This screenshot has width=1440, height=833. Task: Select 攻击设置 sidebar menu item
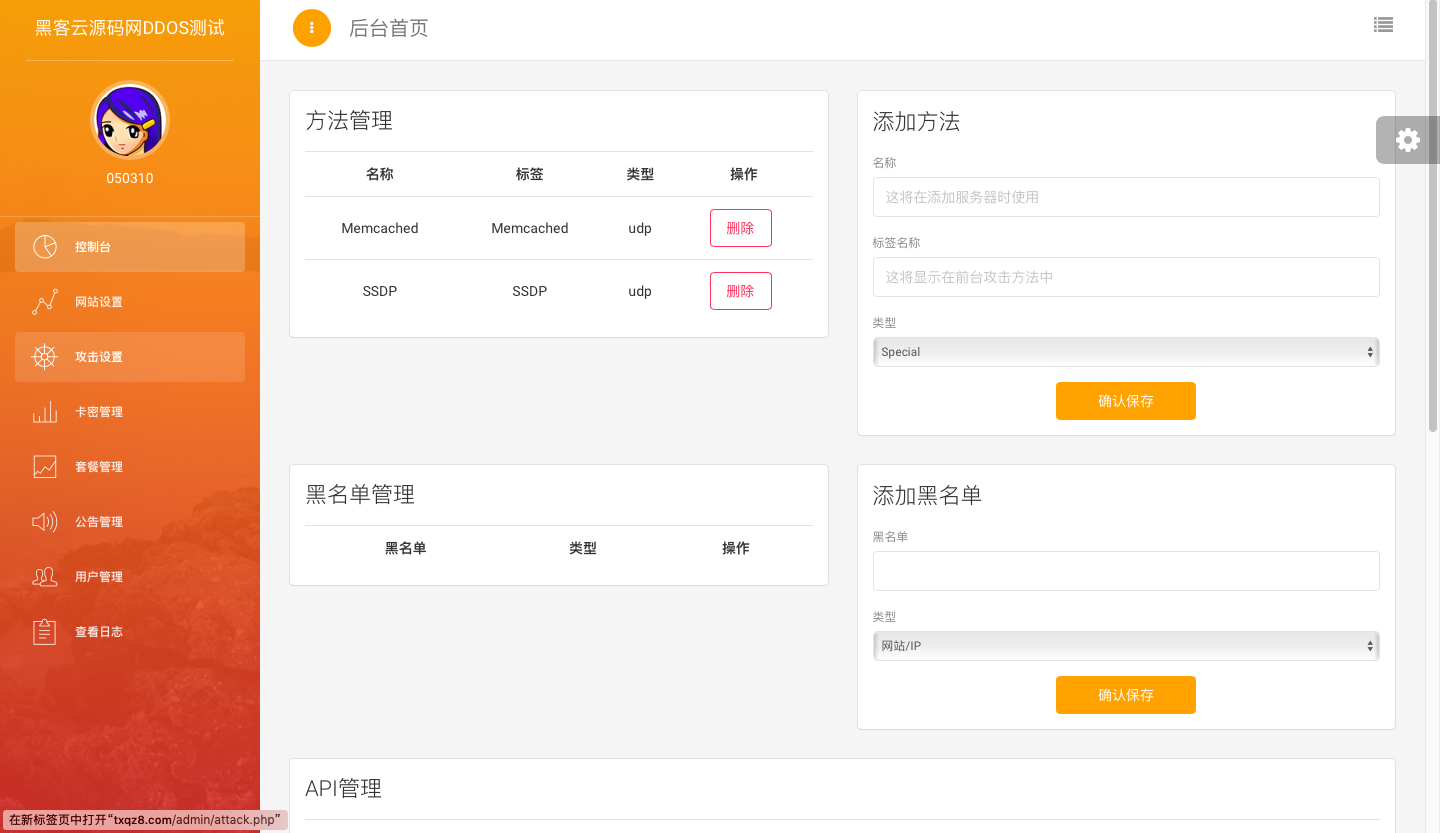[130, 357]
